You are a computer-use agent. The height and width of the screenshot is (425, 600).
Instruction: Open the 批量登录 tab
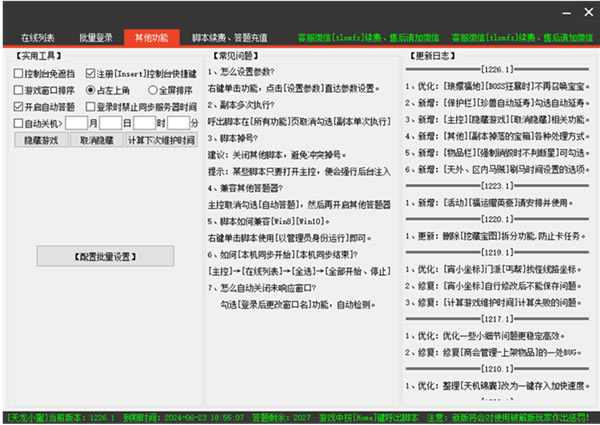[95, 37]
